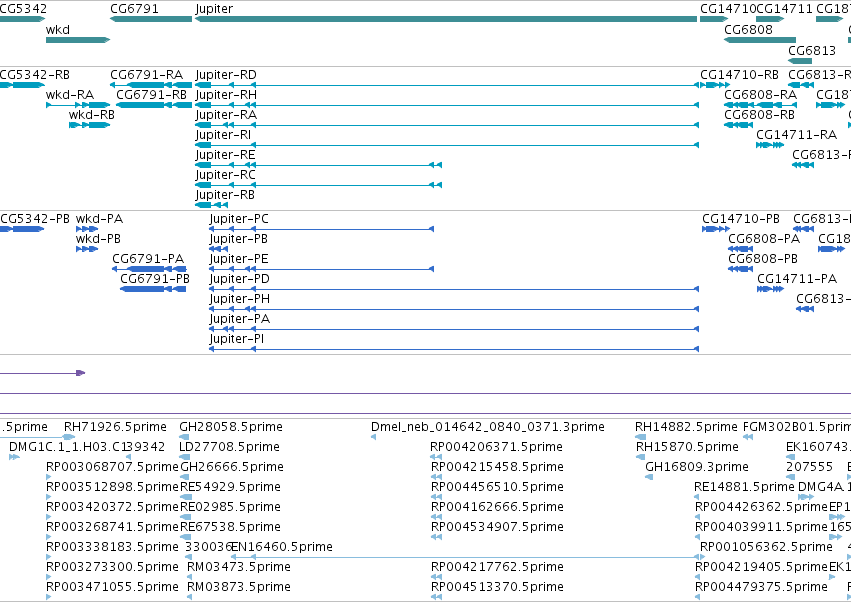The image size is (851, 602).
Task: Click the CG6808 gene label
Action: pyautogui.click(x=748, y=30)
